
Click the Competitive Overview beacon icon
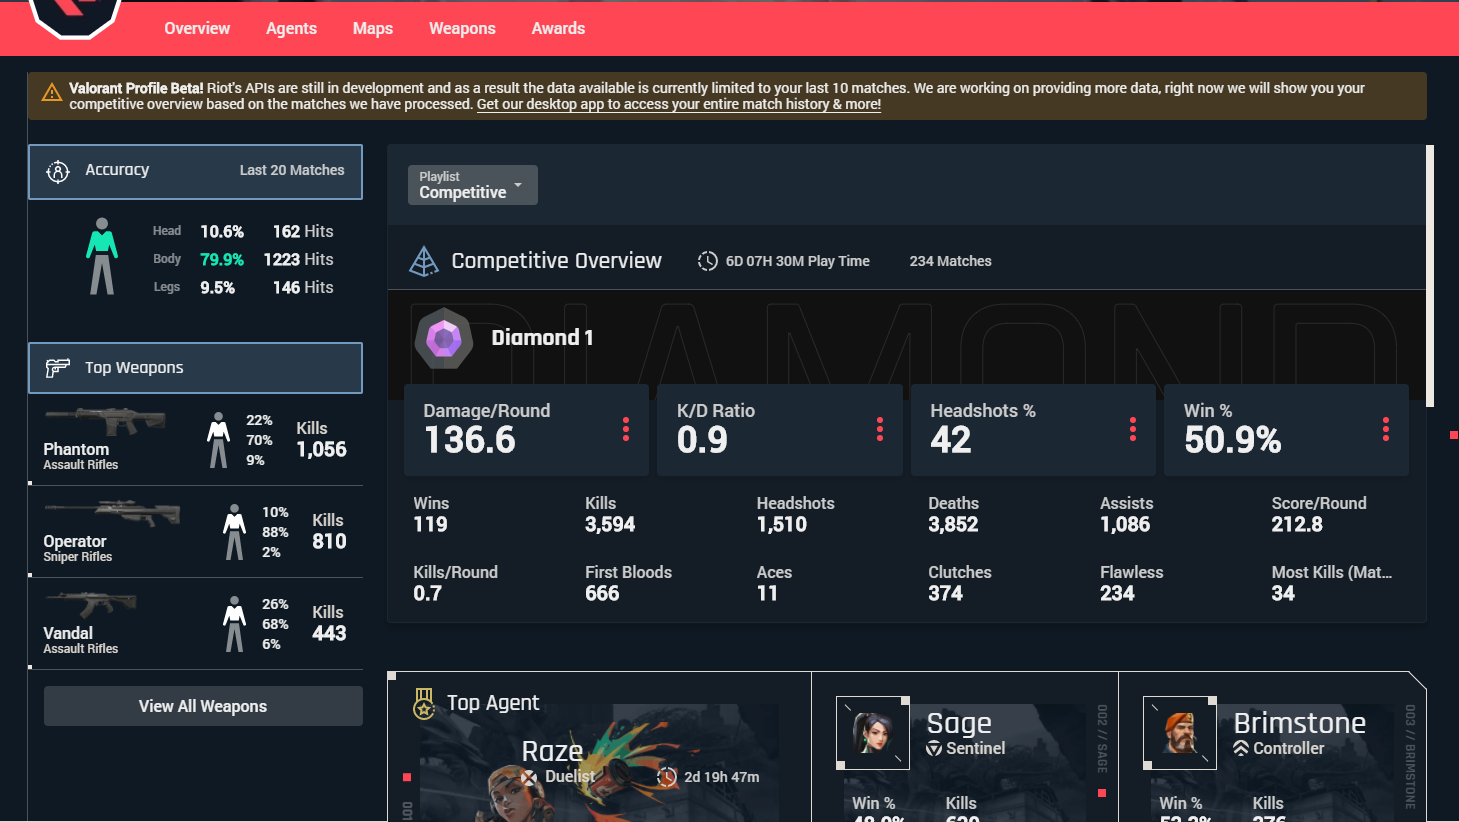[x=424, y=260]
